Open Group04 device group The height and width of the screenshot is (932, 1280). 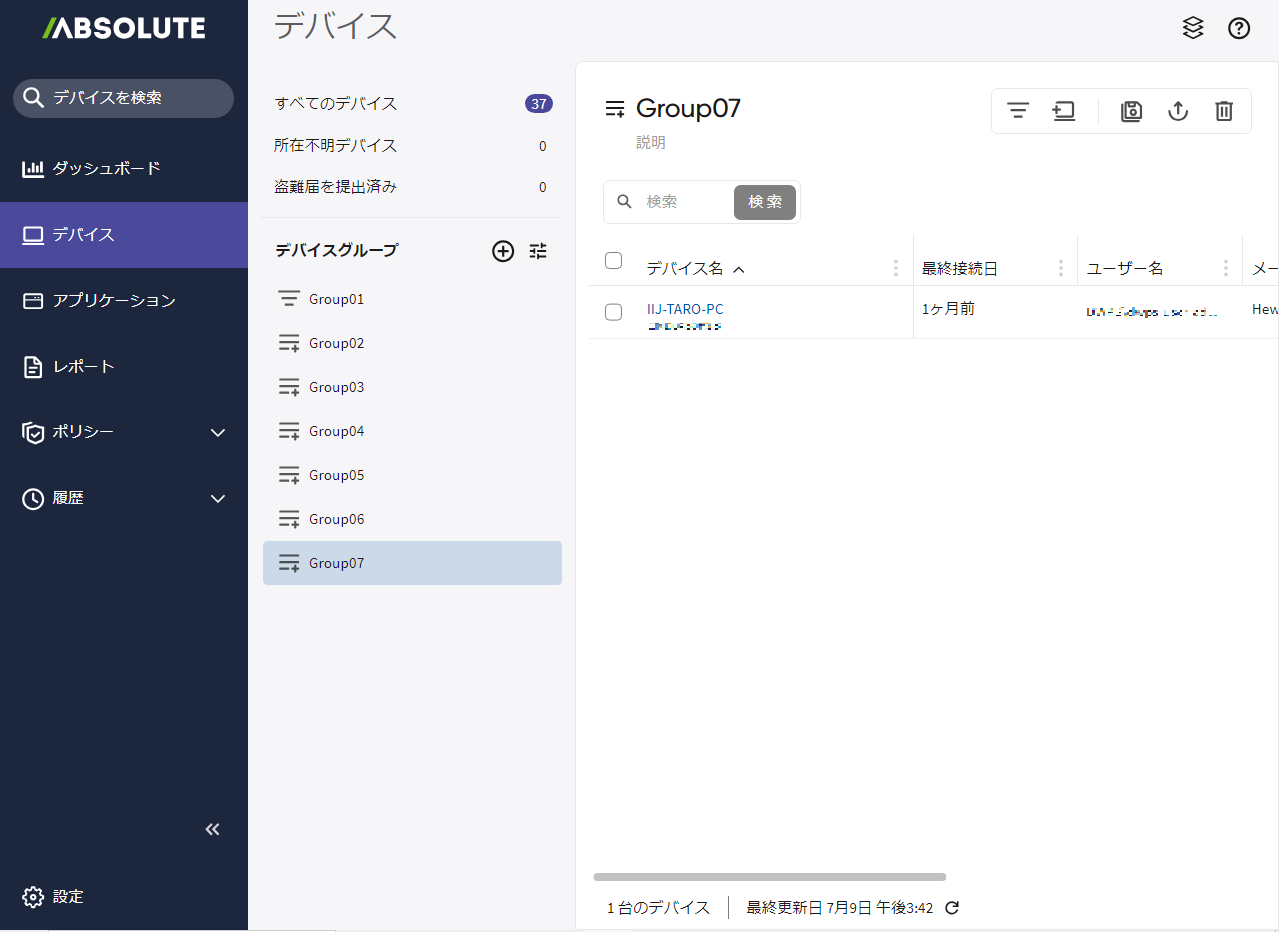click(x=412, y=431)
